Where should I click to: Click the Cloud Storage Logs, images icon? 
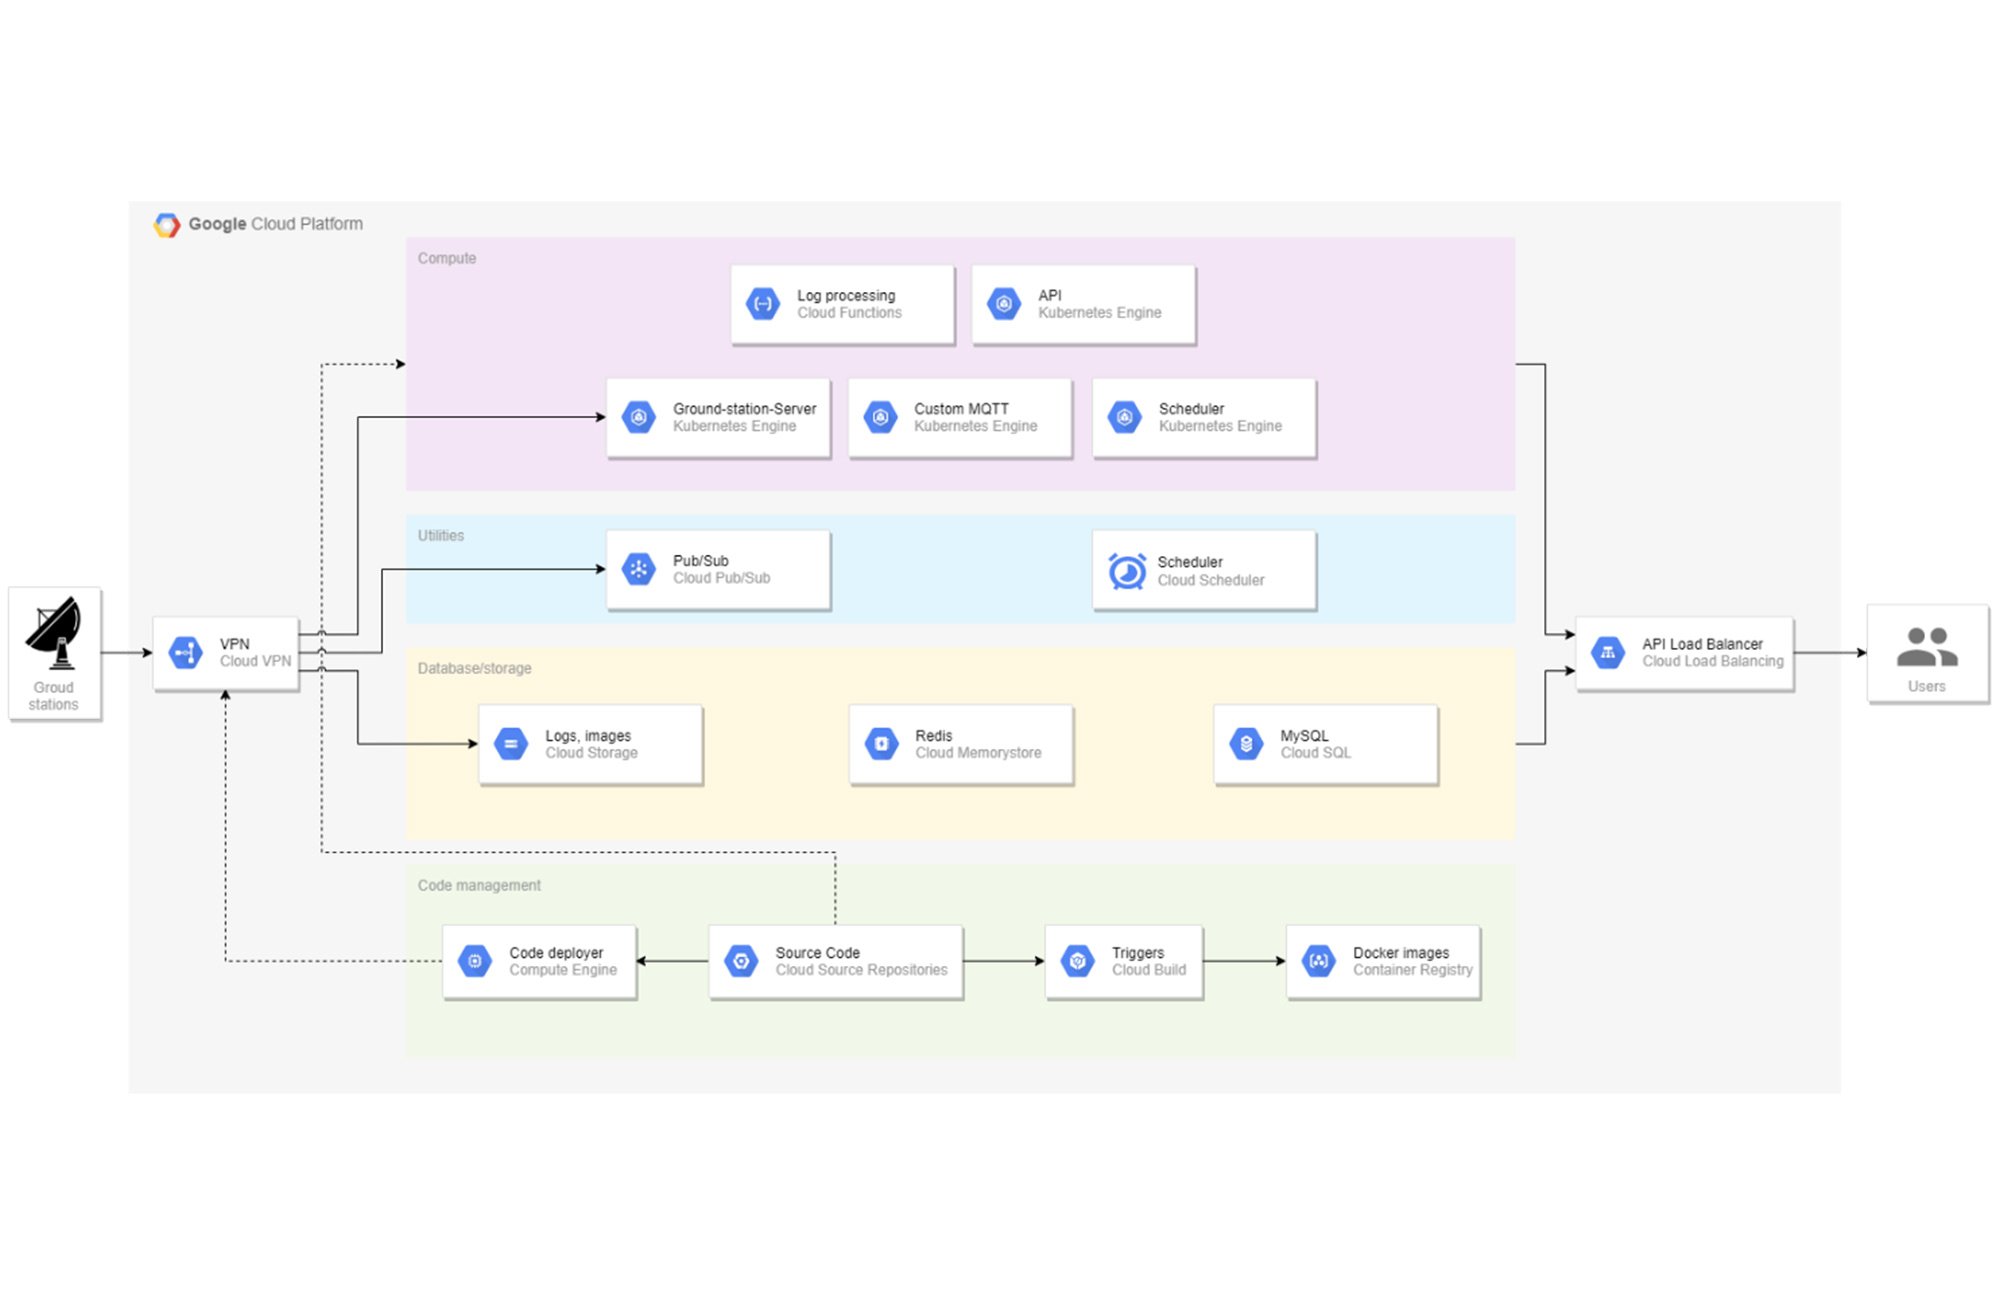511,744
